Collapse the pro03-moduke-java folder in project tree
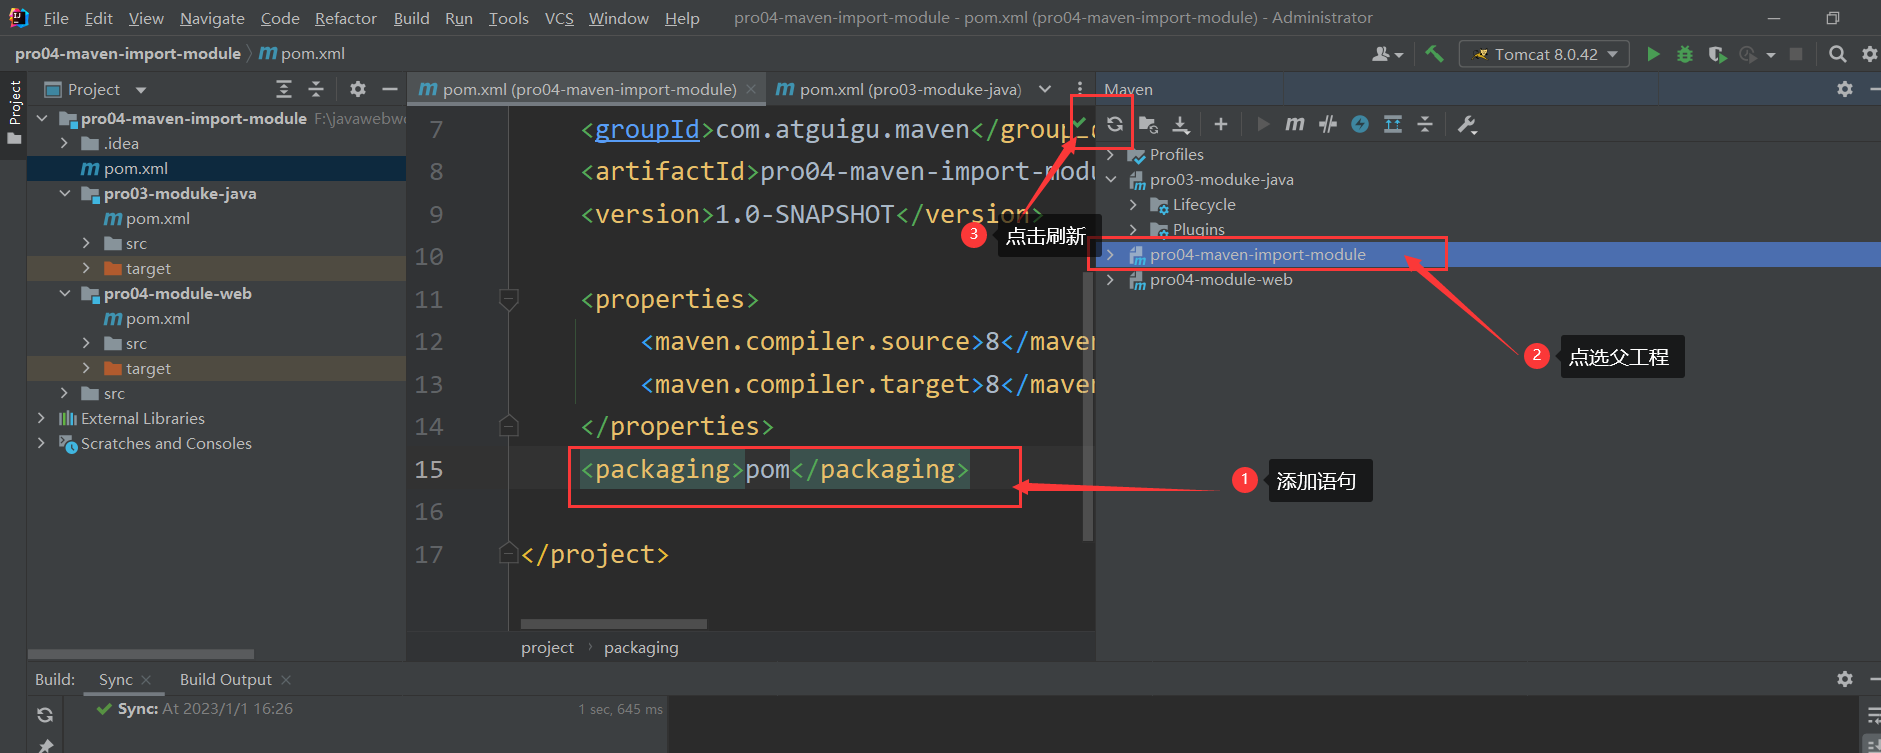The width and height of the screenshot is (1881, 753). 64,193
